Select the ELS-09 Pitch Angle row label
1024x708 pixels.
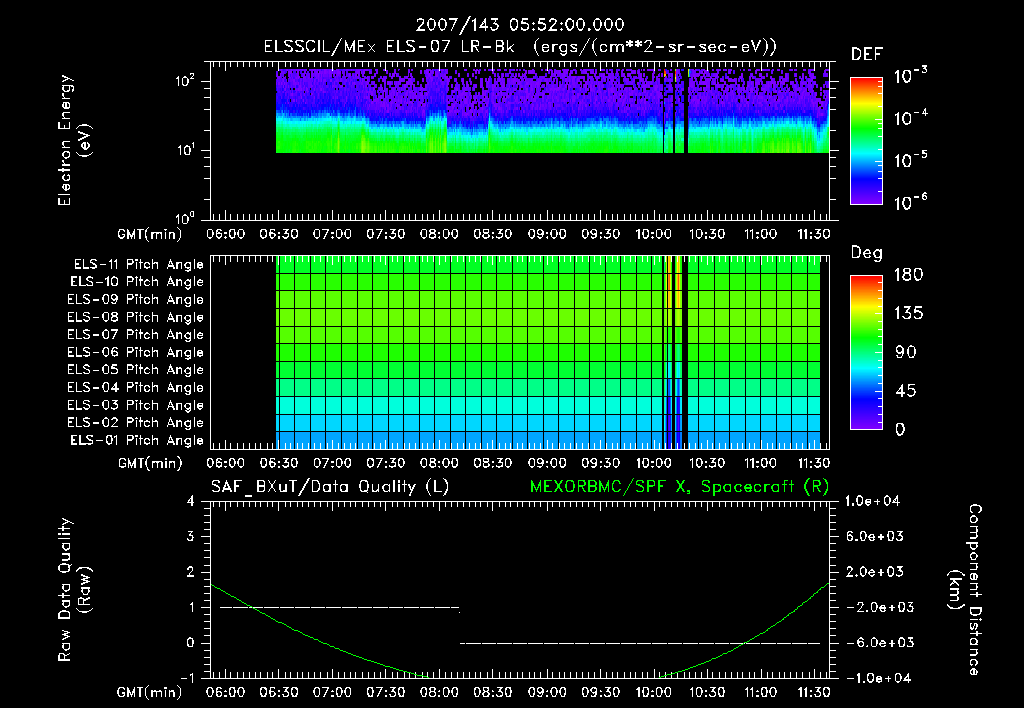pyautogui.click(x=135, y=300)
